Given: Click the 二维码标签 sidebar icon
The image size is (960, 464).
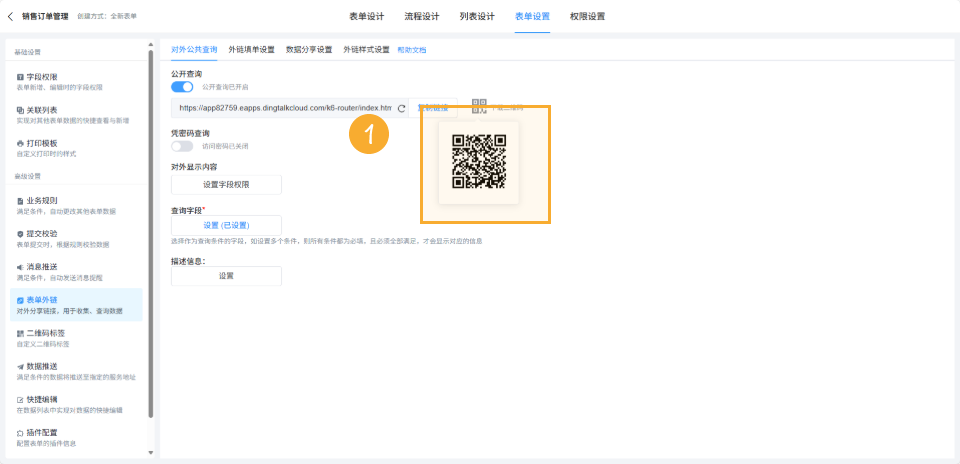Looking at the screenshot, I should coord(20,334).
